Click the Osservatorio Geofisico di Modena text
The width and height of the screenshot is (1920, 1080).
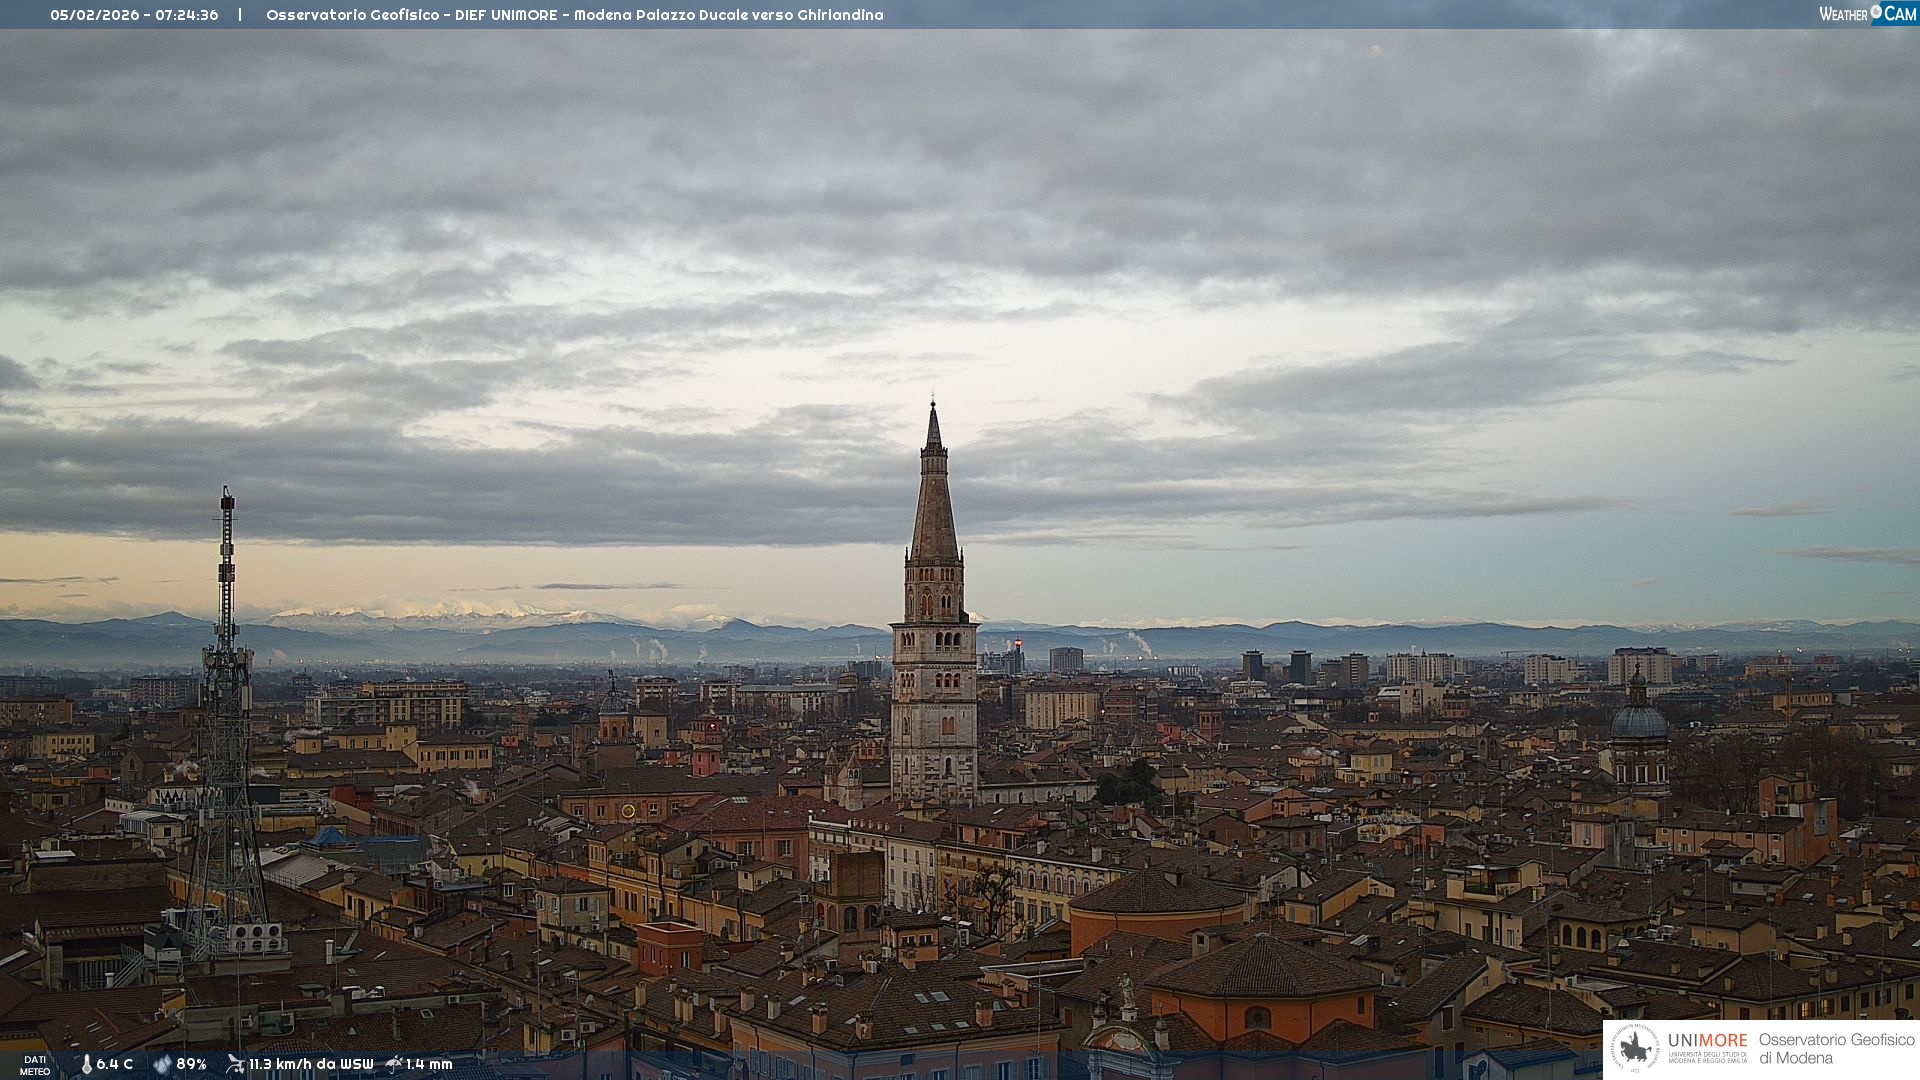tap(1836, 1049)
